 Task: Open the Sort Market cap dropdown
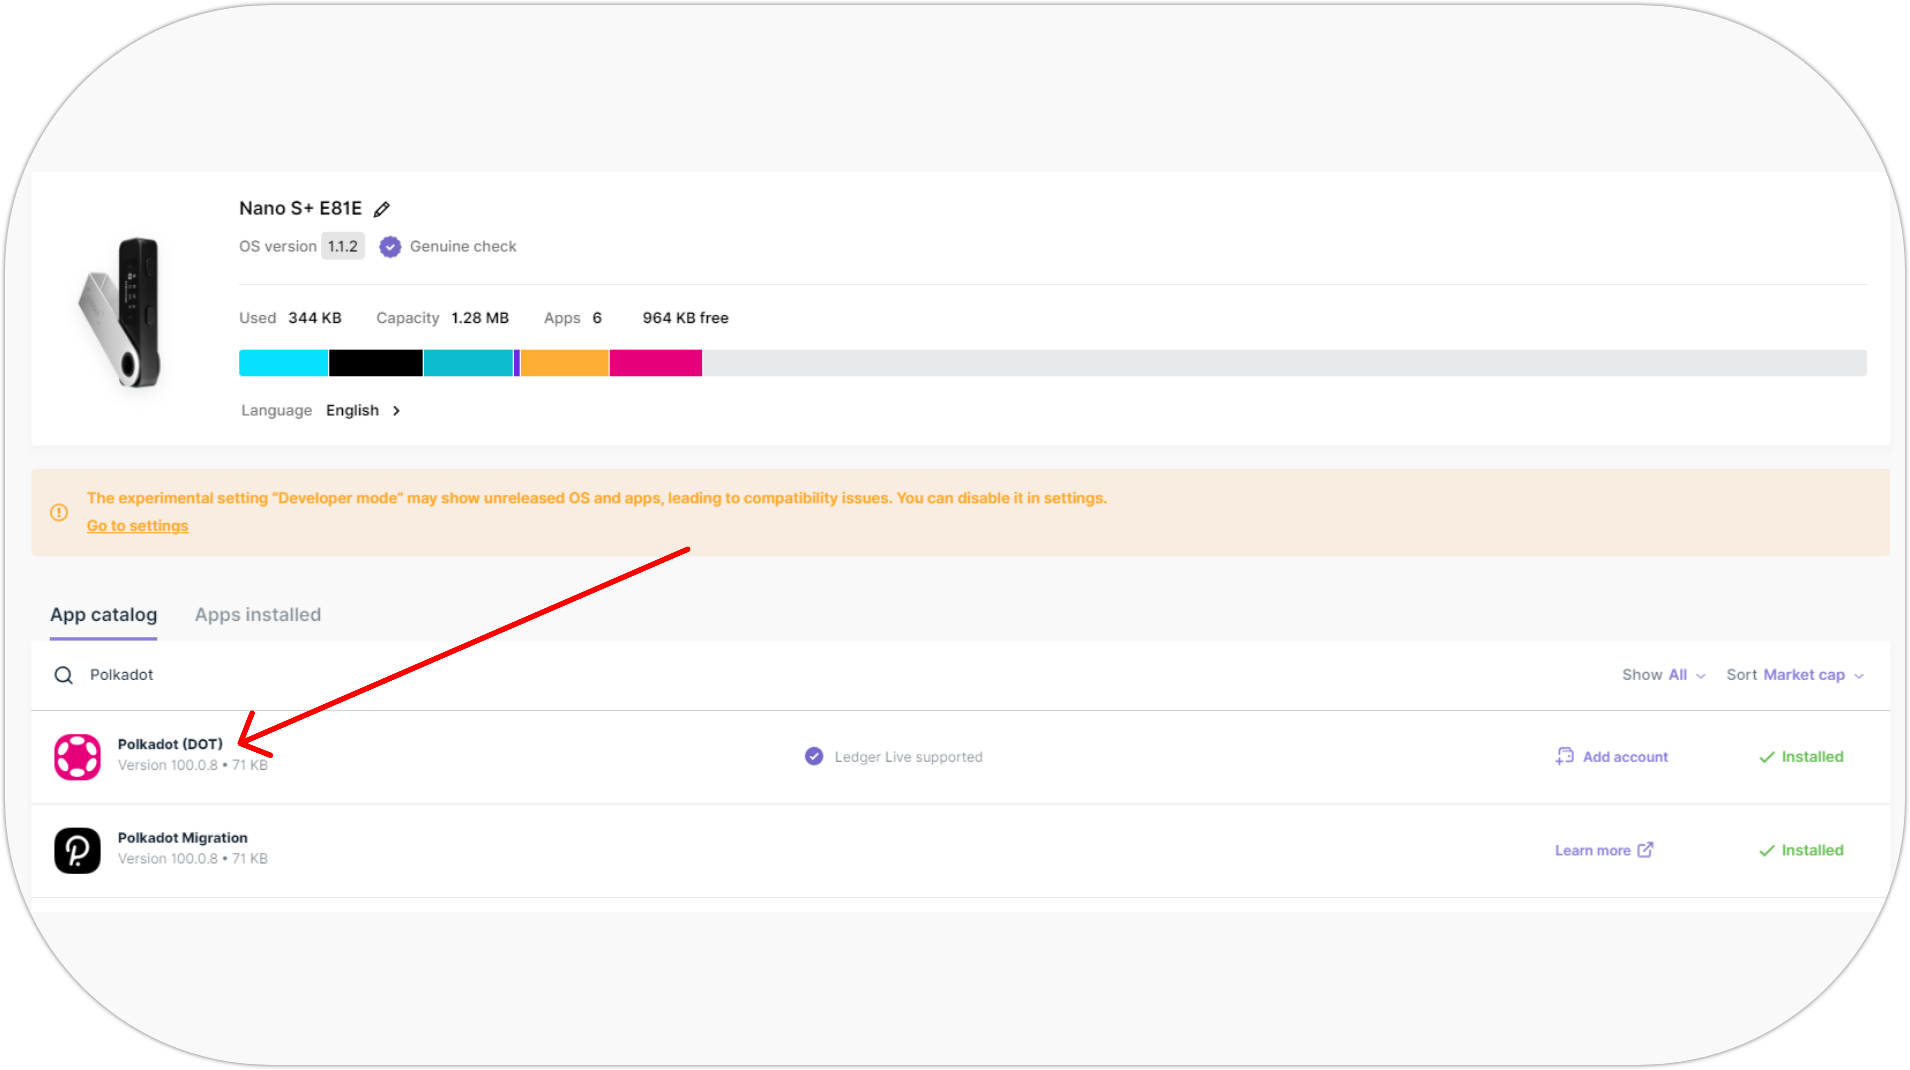click(x=1795, y=675)
